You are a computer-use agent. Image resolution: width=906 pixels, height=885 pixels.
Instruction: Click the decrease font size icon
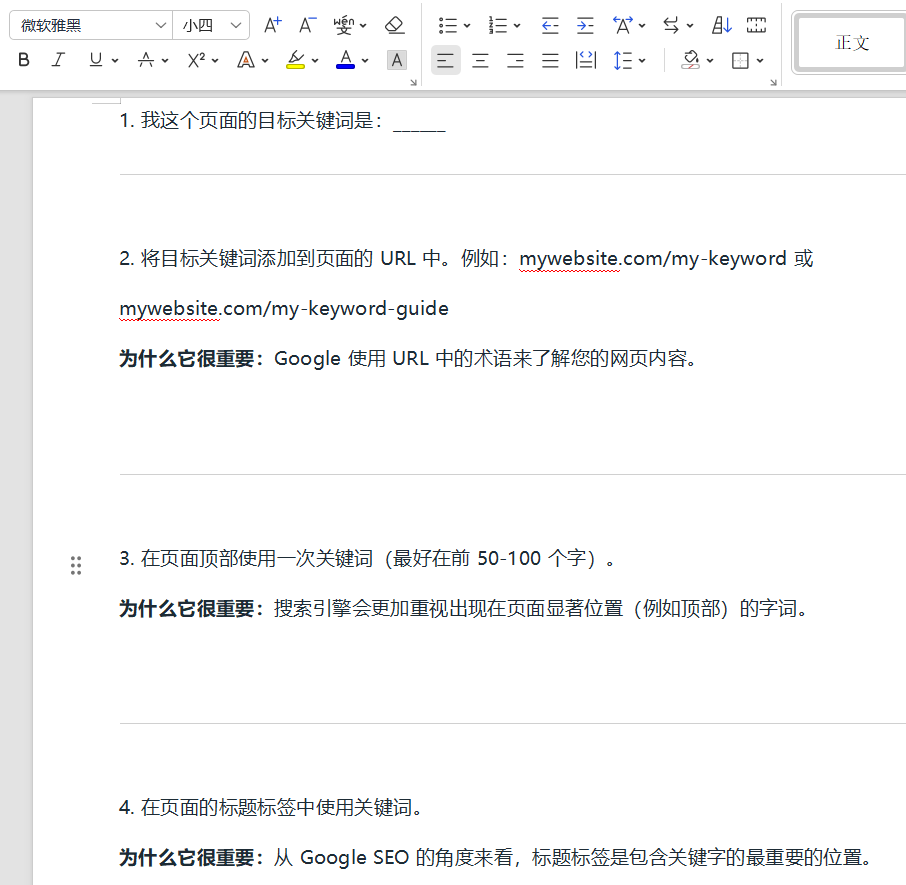coord(307,25)
